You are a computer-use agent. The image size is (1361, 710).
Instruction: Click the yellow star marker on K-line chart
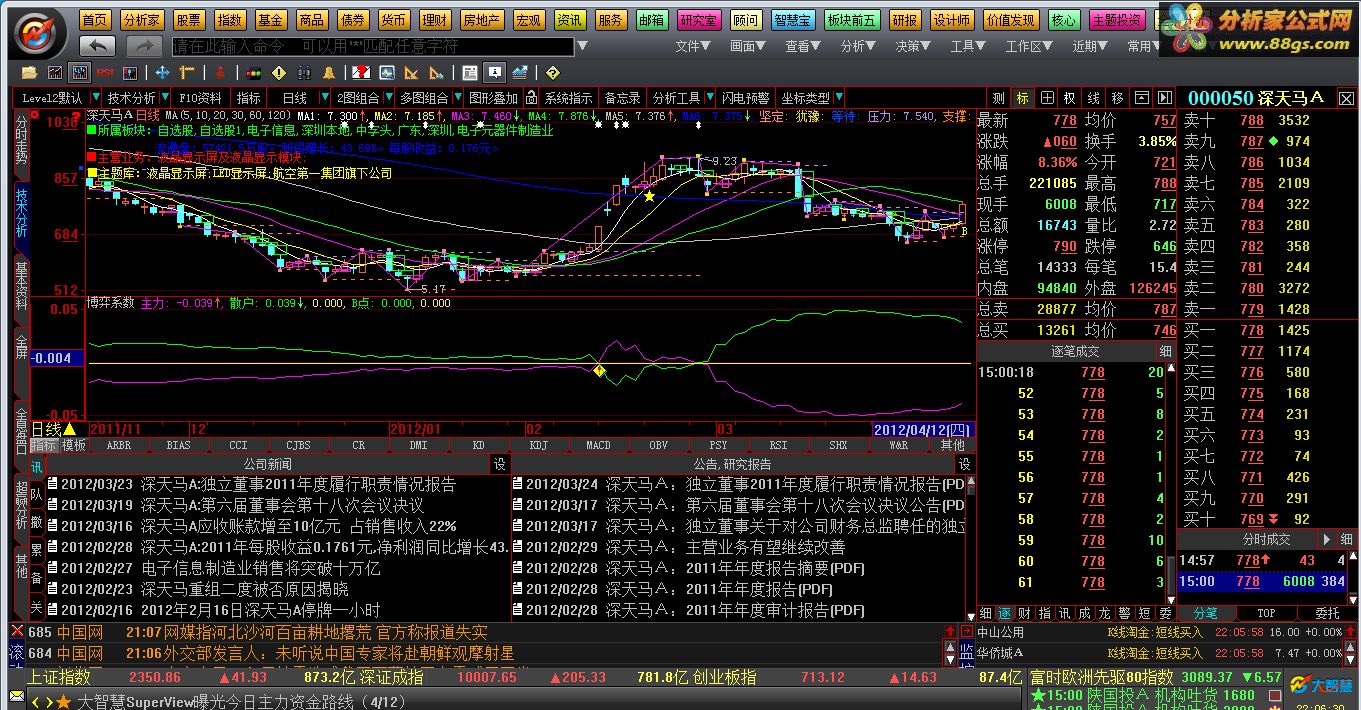(x=649, y=196)
